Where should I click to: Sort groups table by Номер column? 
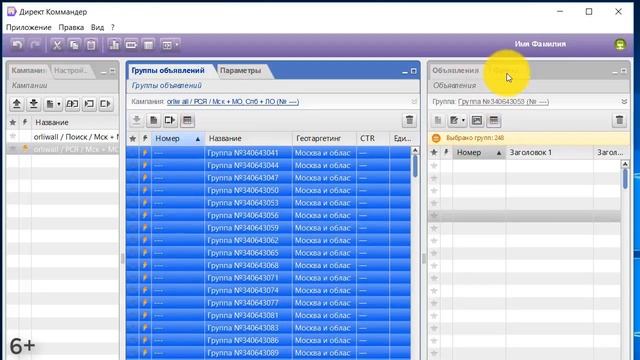point(178,138)
